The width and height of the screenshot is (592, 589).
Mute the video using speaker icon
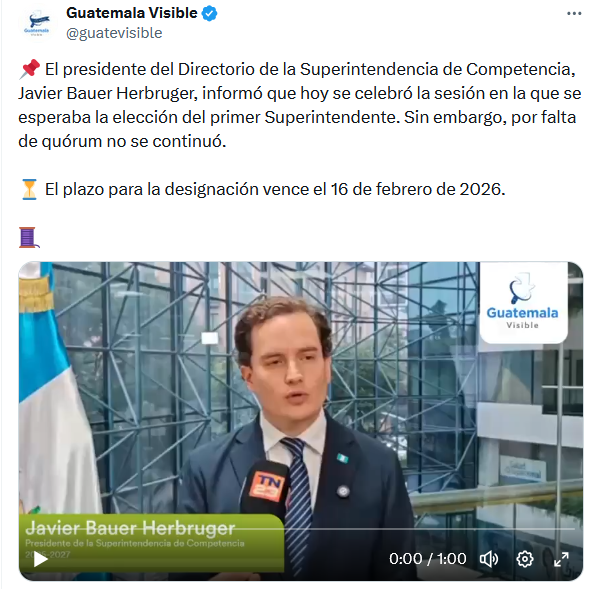[489, 559]
